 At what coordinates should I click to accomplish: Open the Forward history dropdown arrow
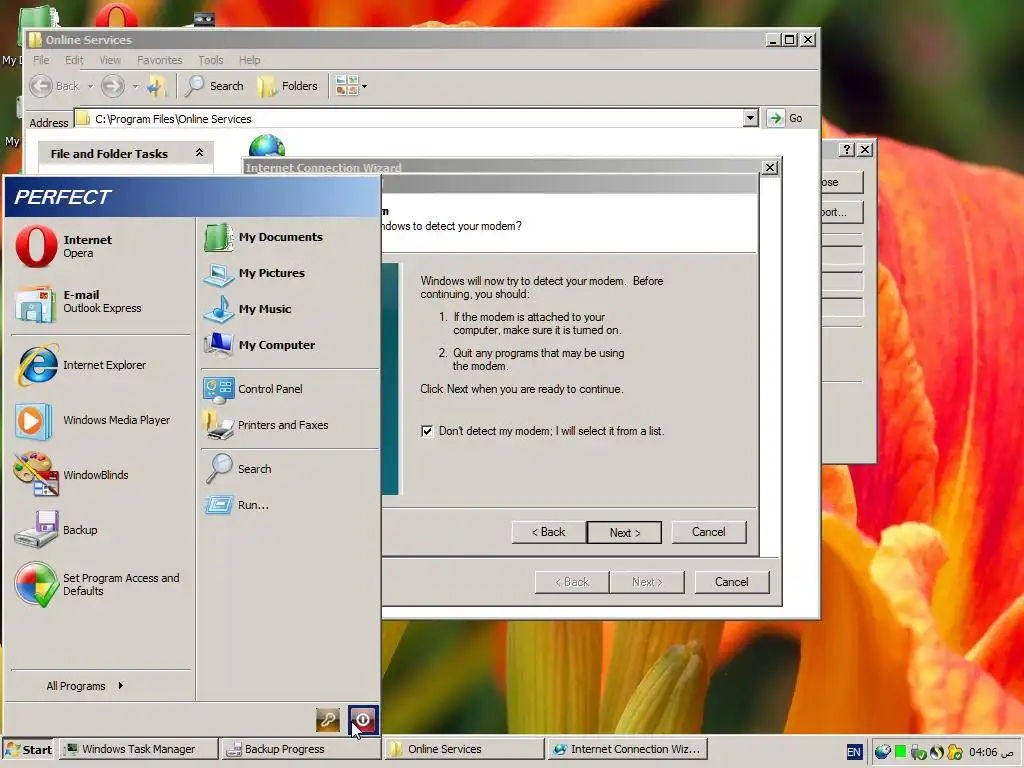tap(135, 86)
